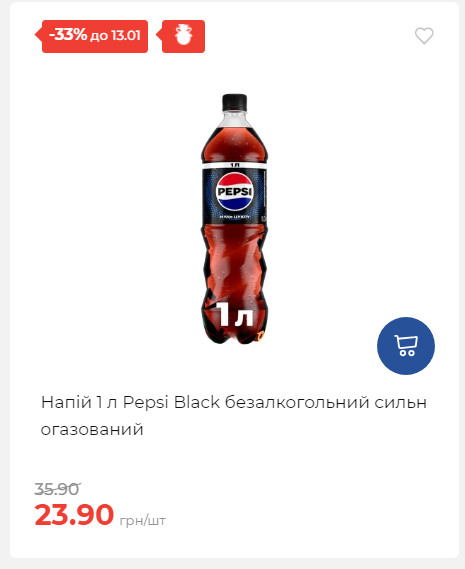Screen dimensions: 465x569
Task: Add Pepsi Black to shopping cart
Action: click(x=406, y=346)
